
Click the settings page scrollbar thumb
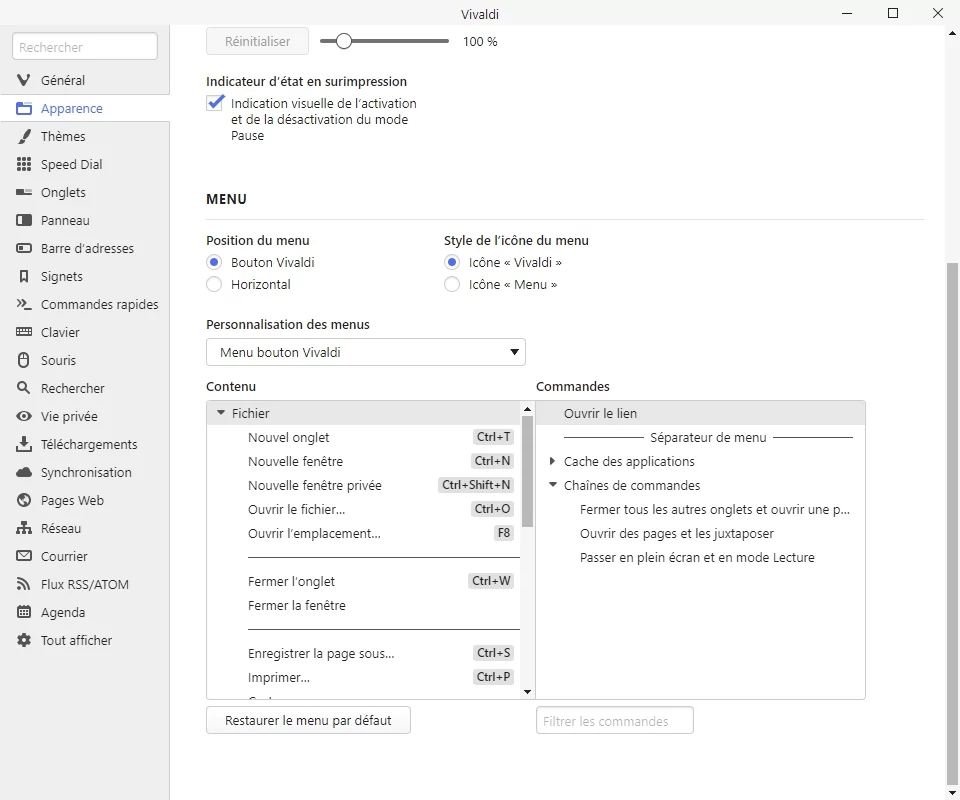952,523
